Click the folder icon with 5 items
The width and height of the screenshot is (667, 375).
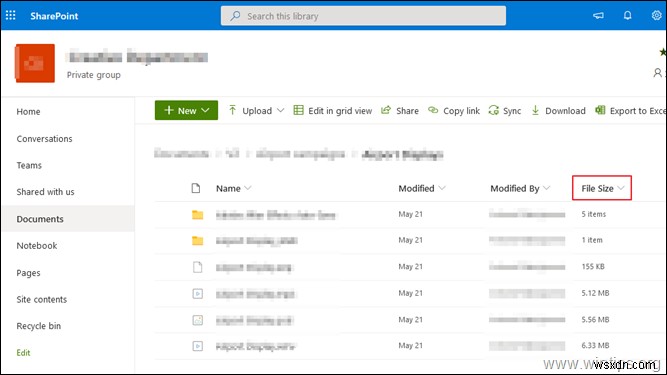tap(197, 215)
